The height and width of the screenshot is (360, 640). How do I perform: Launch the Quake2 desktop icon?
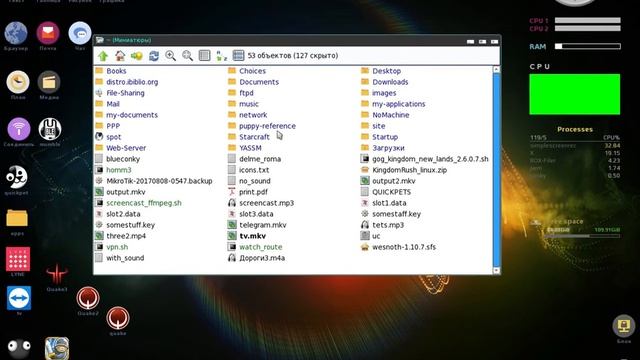(x=88, y=298)
